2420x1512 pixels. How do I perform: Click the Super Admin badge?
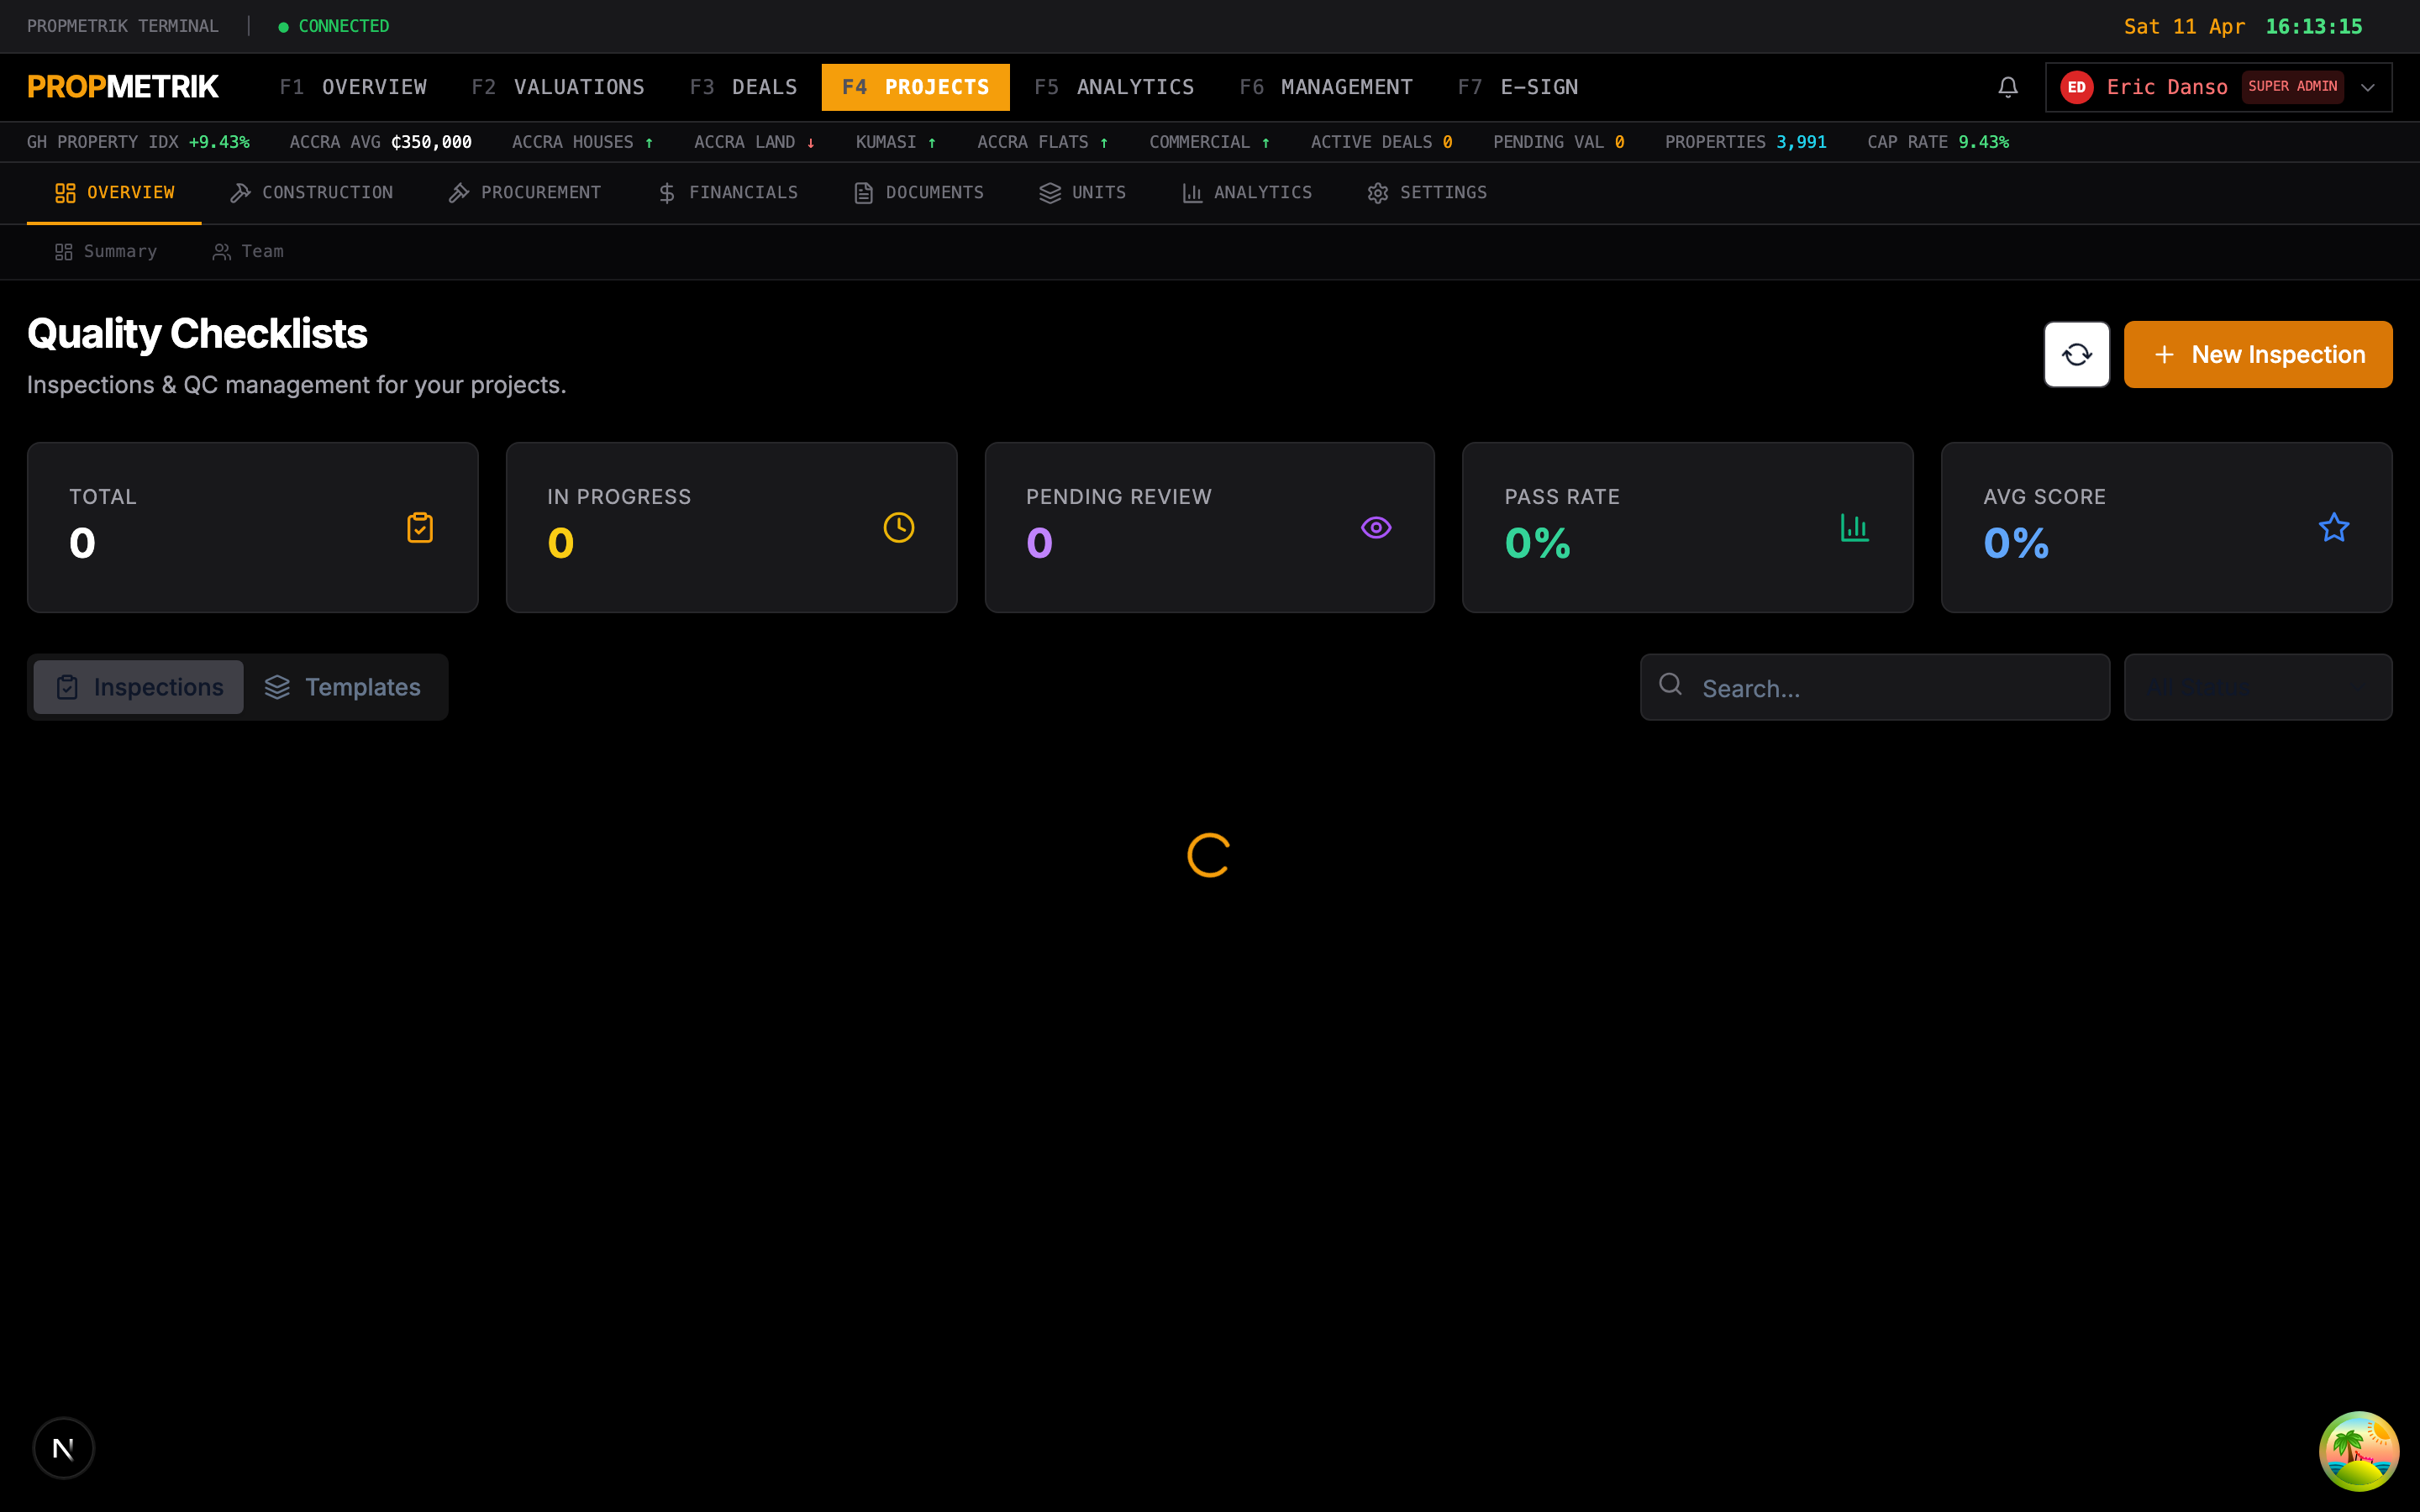[x=2292, y=86]
